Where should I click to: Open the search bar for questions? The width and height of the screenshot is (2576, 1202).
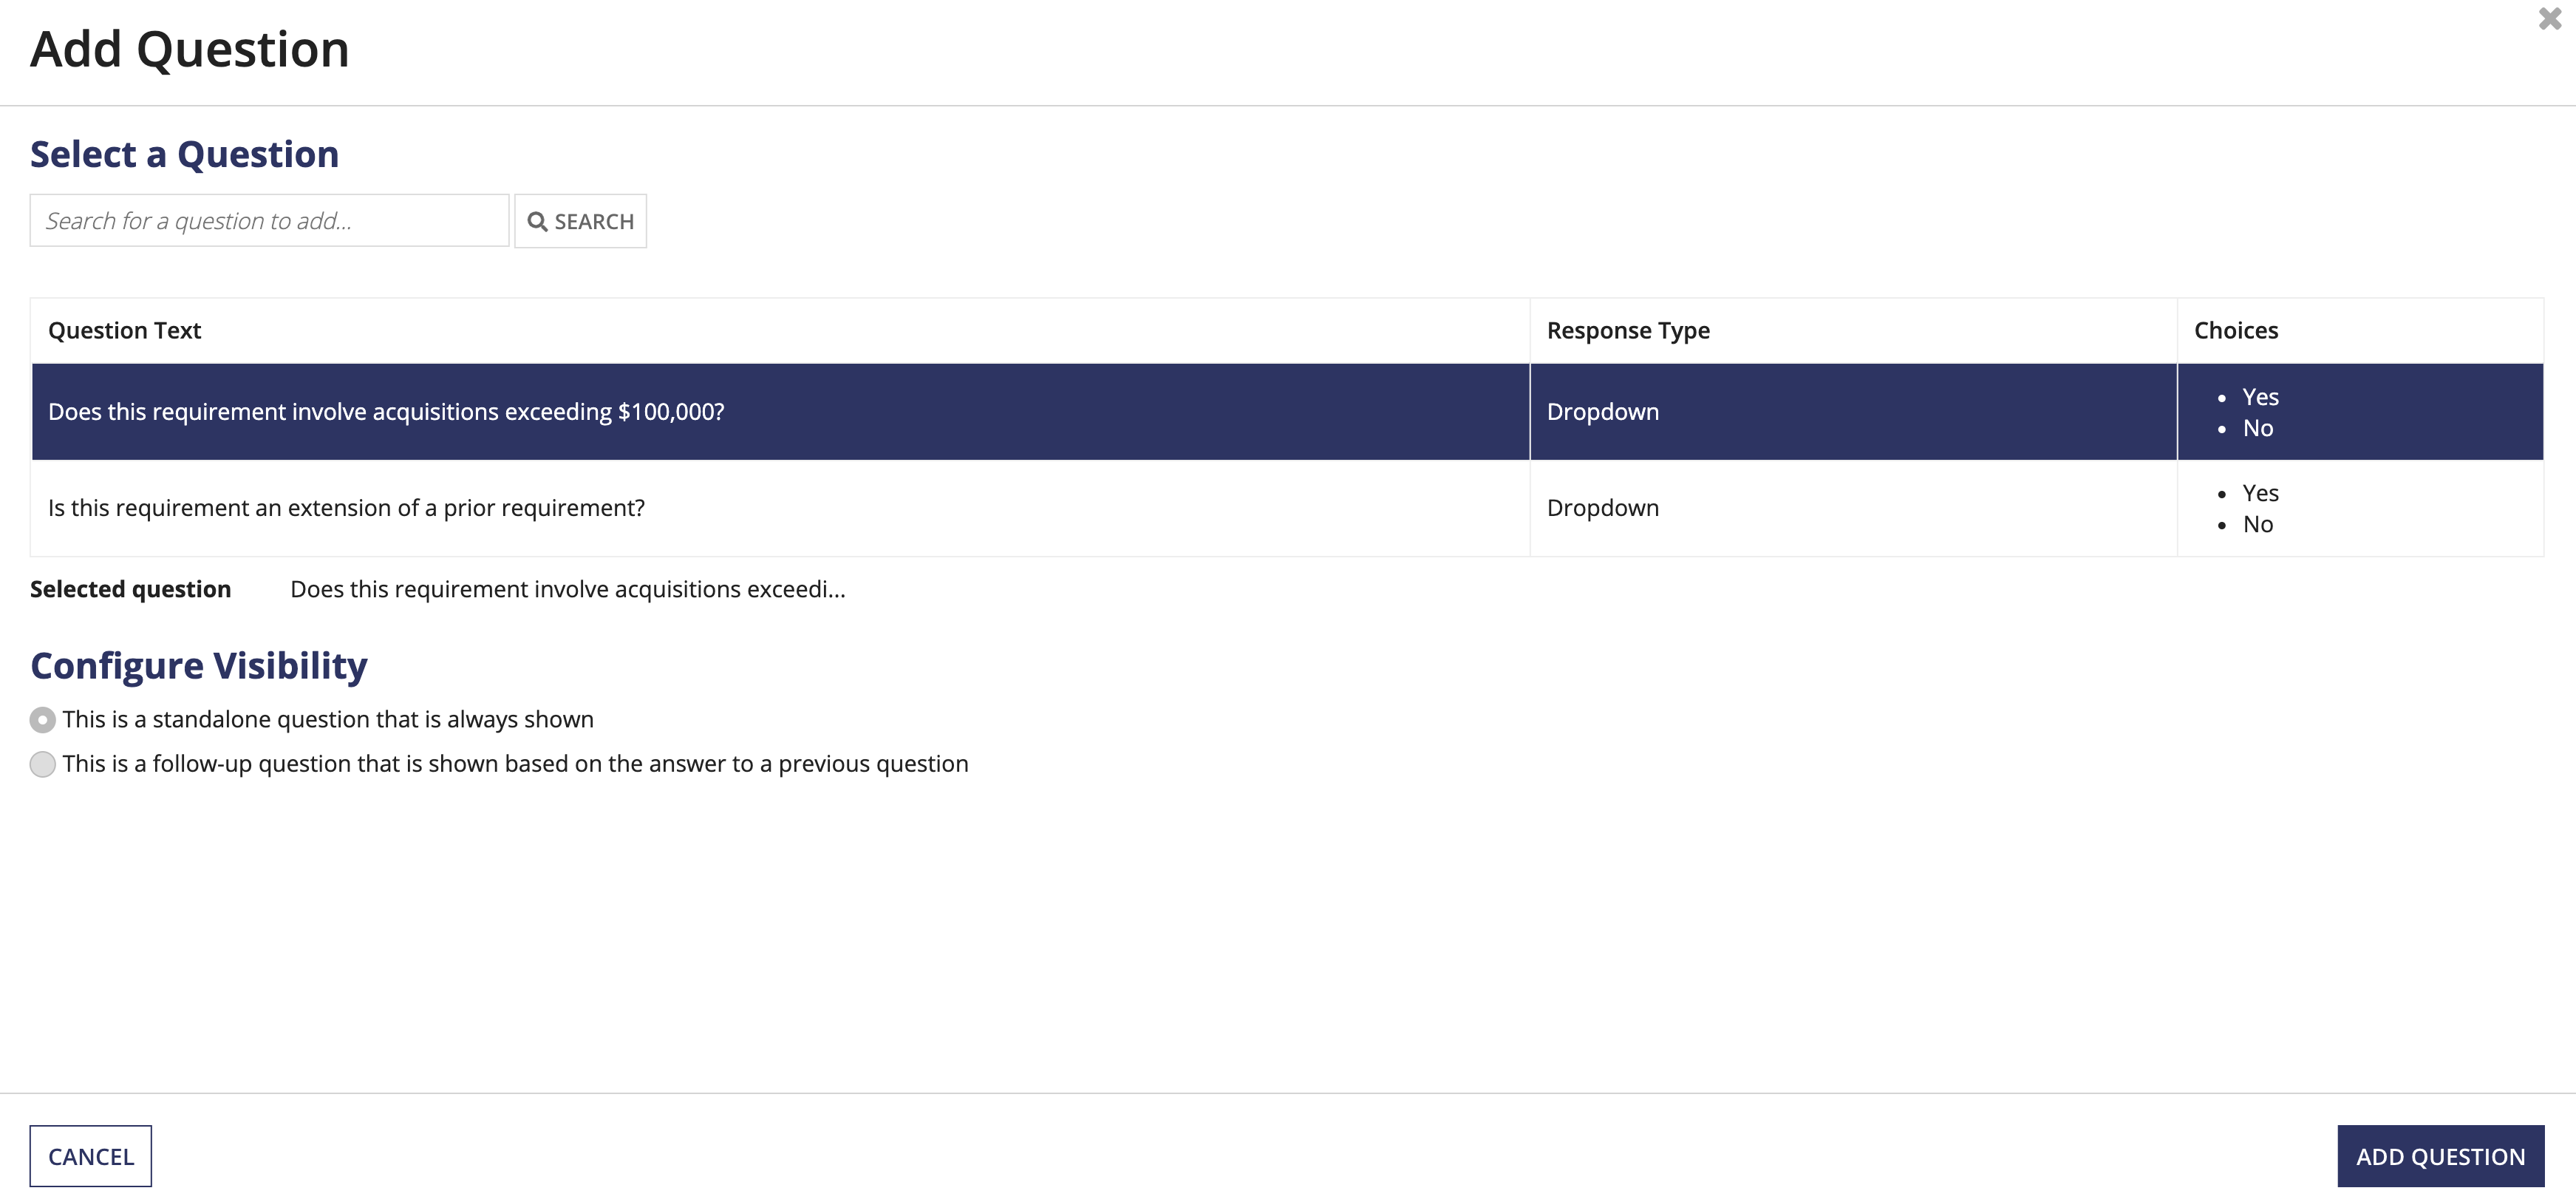[270, 220]
